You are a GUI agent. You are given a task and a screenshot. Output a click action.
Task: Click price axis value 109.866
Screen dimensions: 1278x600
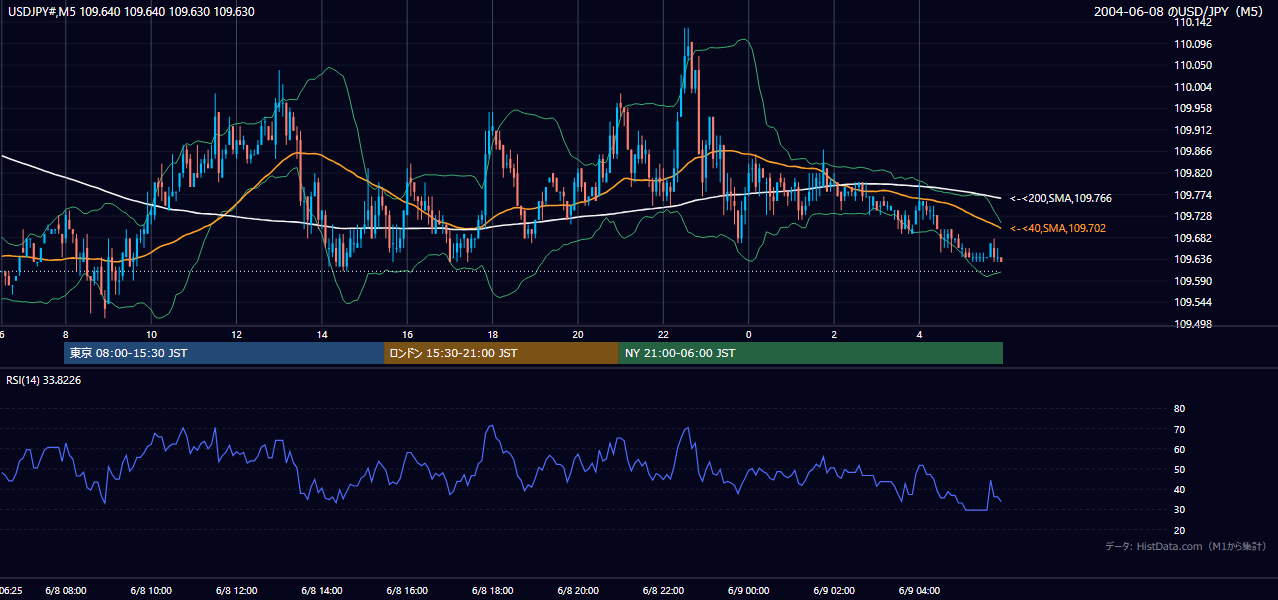(x=1193, y=151)
